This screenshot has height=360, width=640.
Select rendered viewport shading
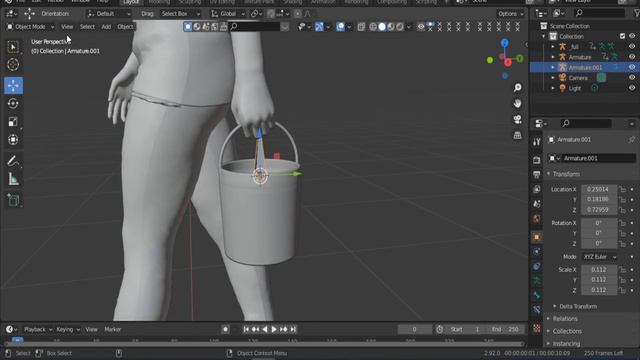pyautogui.click(x=400, y=27)
